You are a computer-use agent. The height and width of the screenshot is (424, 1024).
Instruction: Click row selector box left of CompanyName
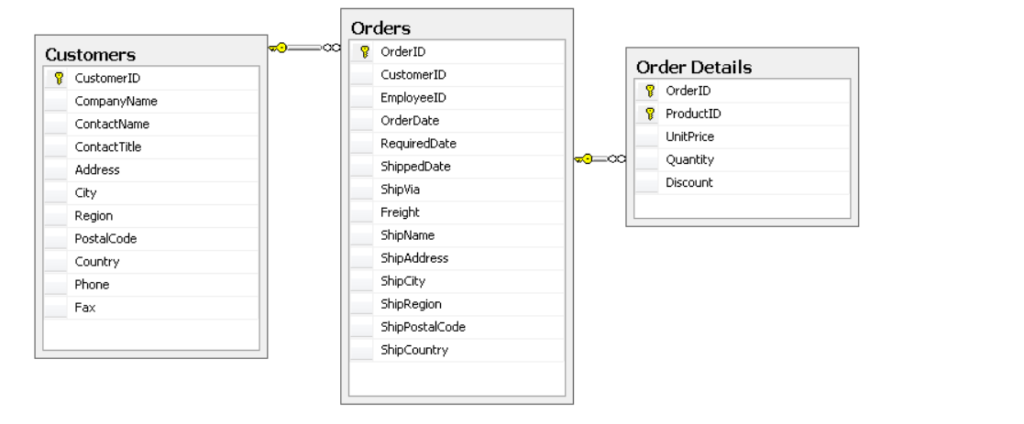pyautogui.click(x=56, y=101)
